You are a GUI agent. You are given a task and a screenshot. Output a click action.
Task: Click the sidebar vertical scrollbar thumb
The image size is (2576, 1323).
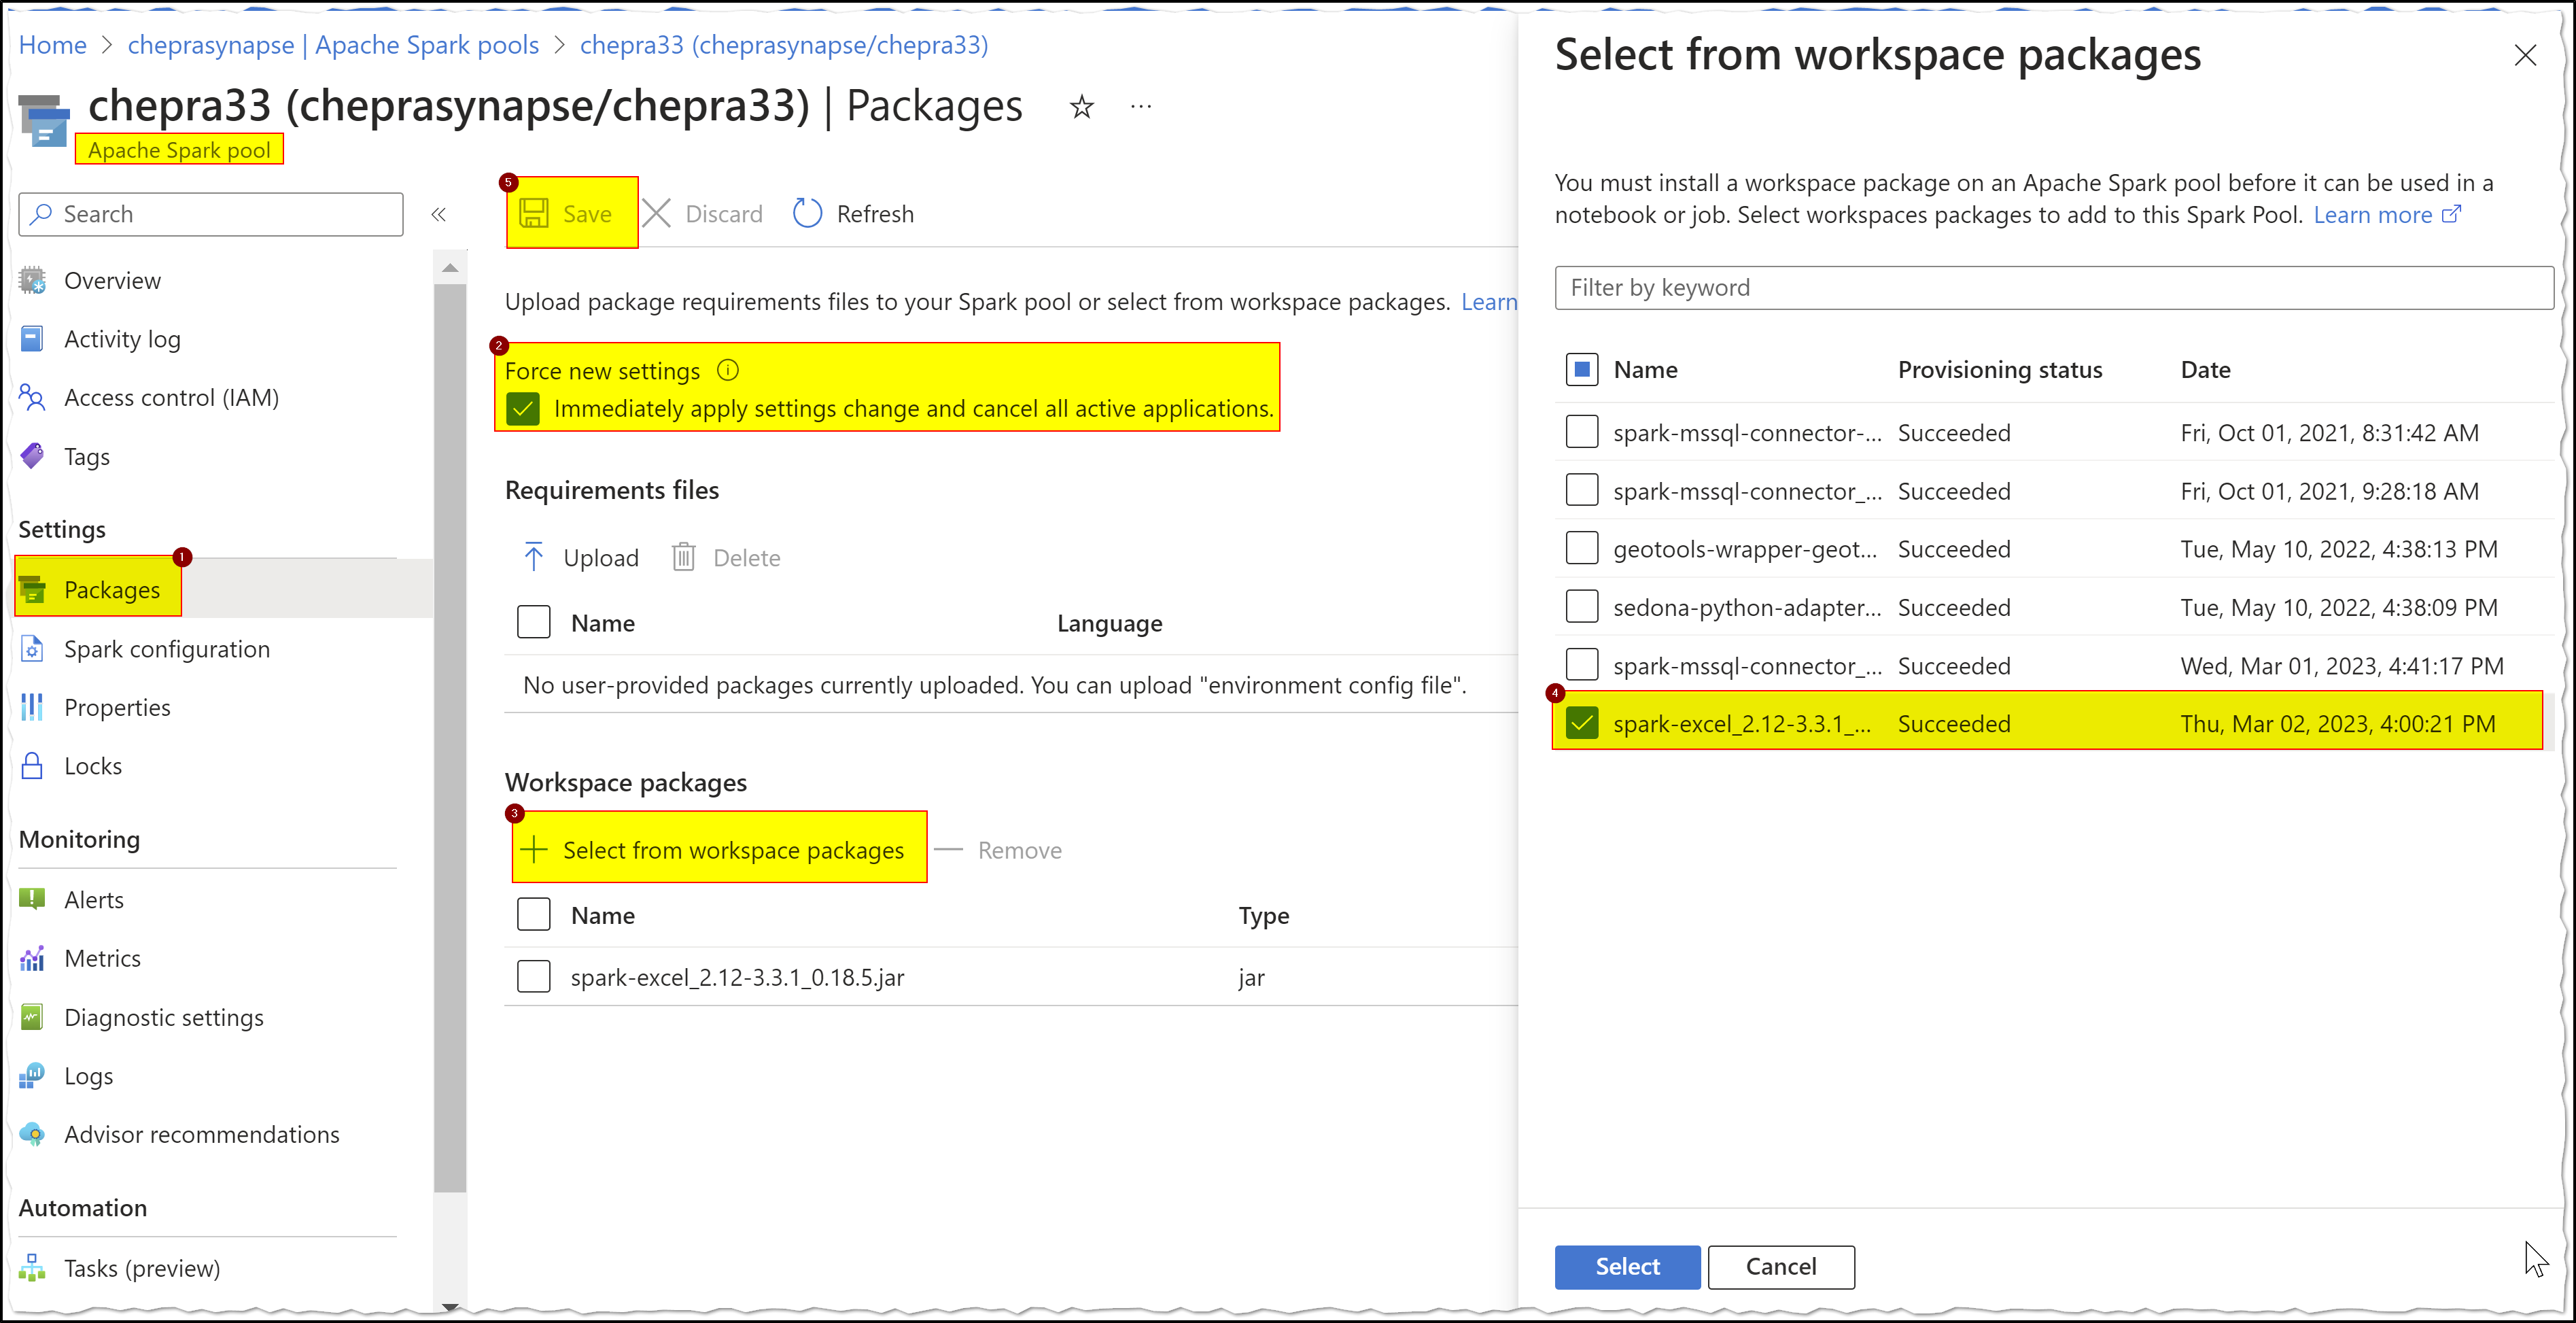(450, 738)
